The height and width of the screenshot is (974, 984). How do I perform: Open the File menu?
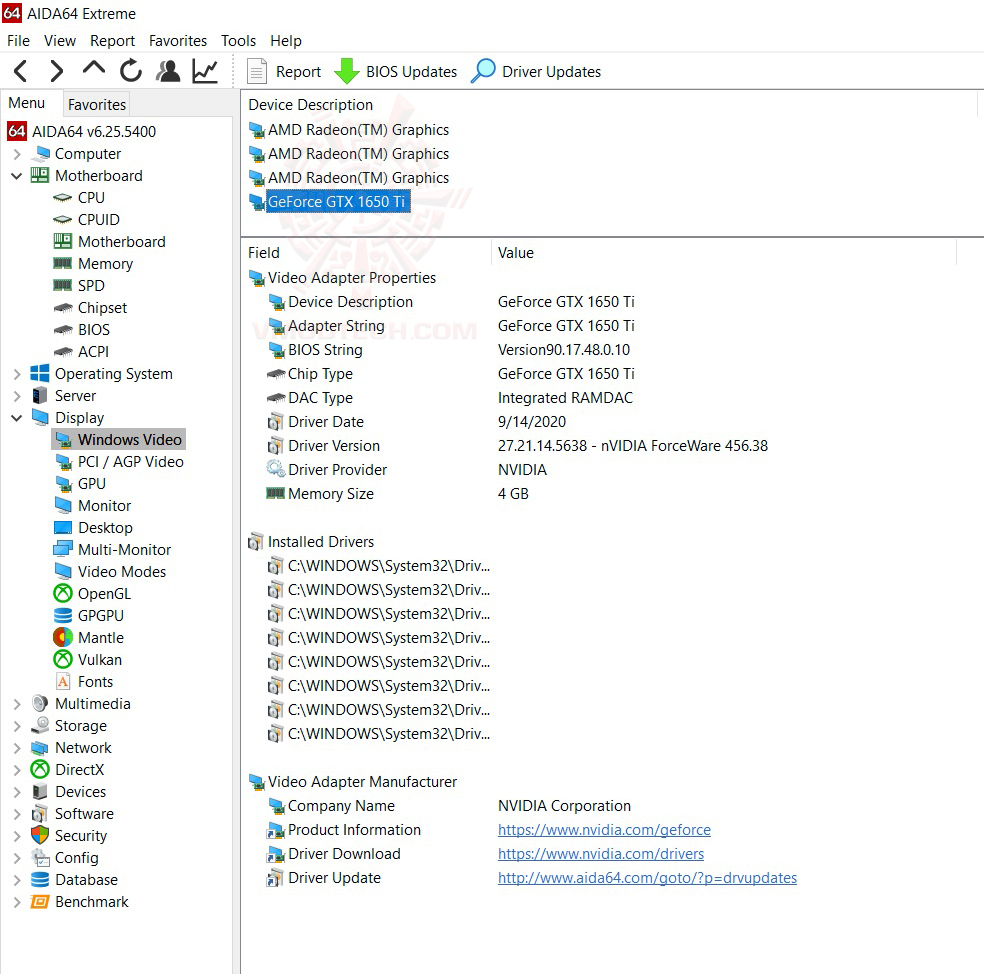18,41
